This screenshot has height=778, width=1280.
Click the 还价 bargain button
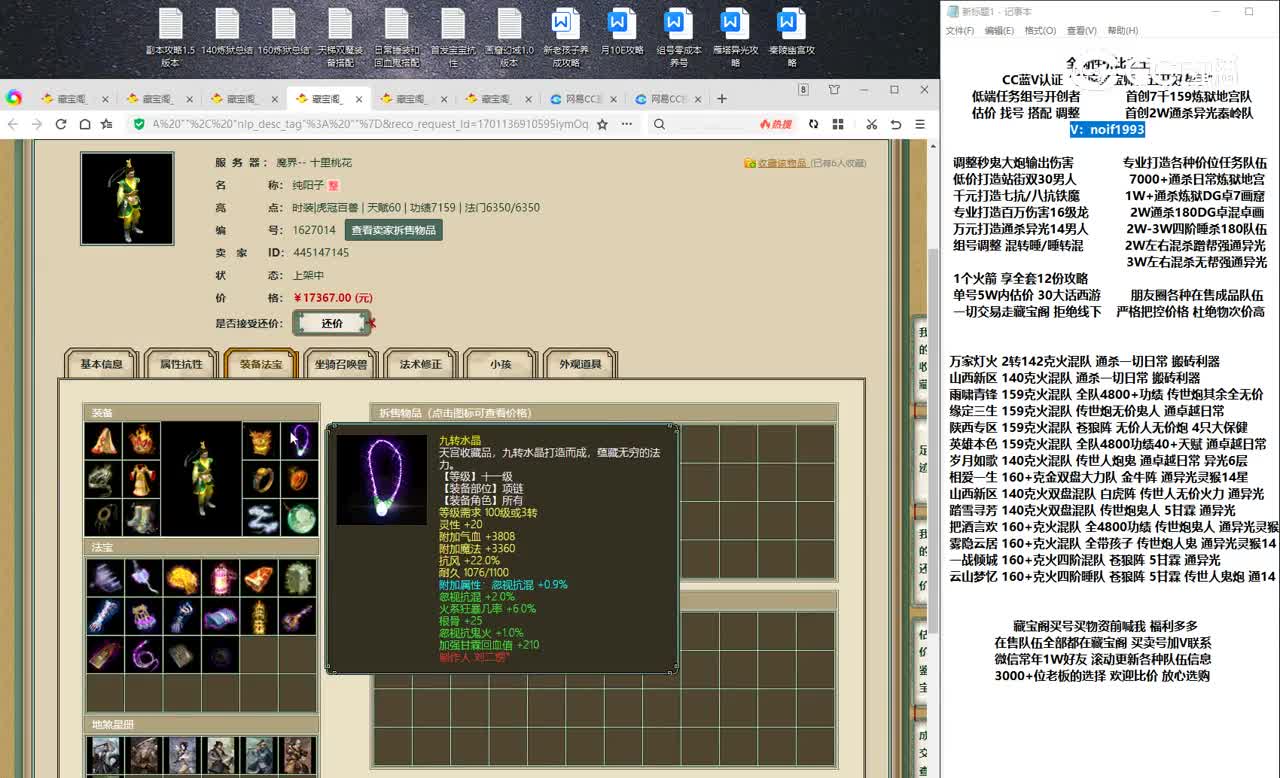click(x=332, y=323)
